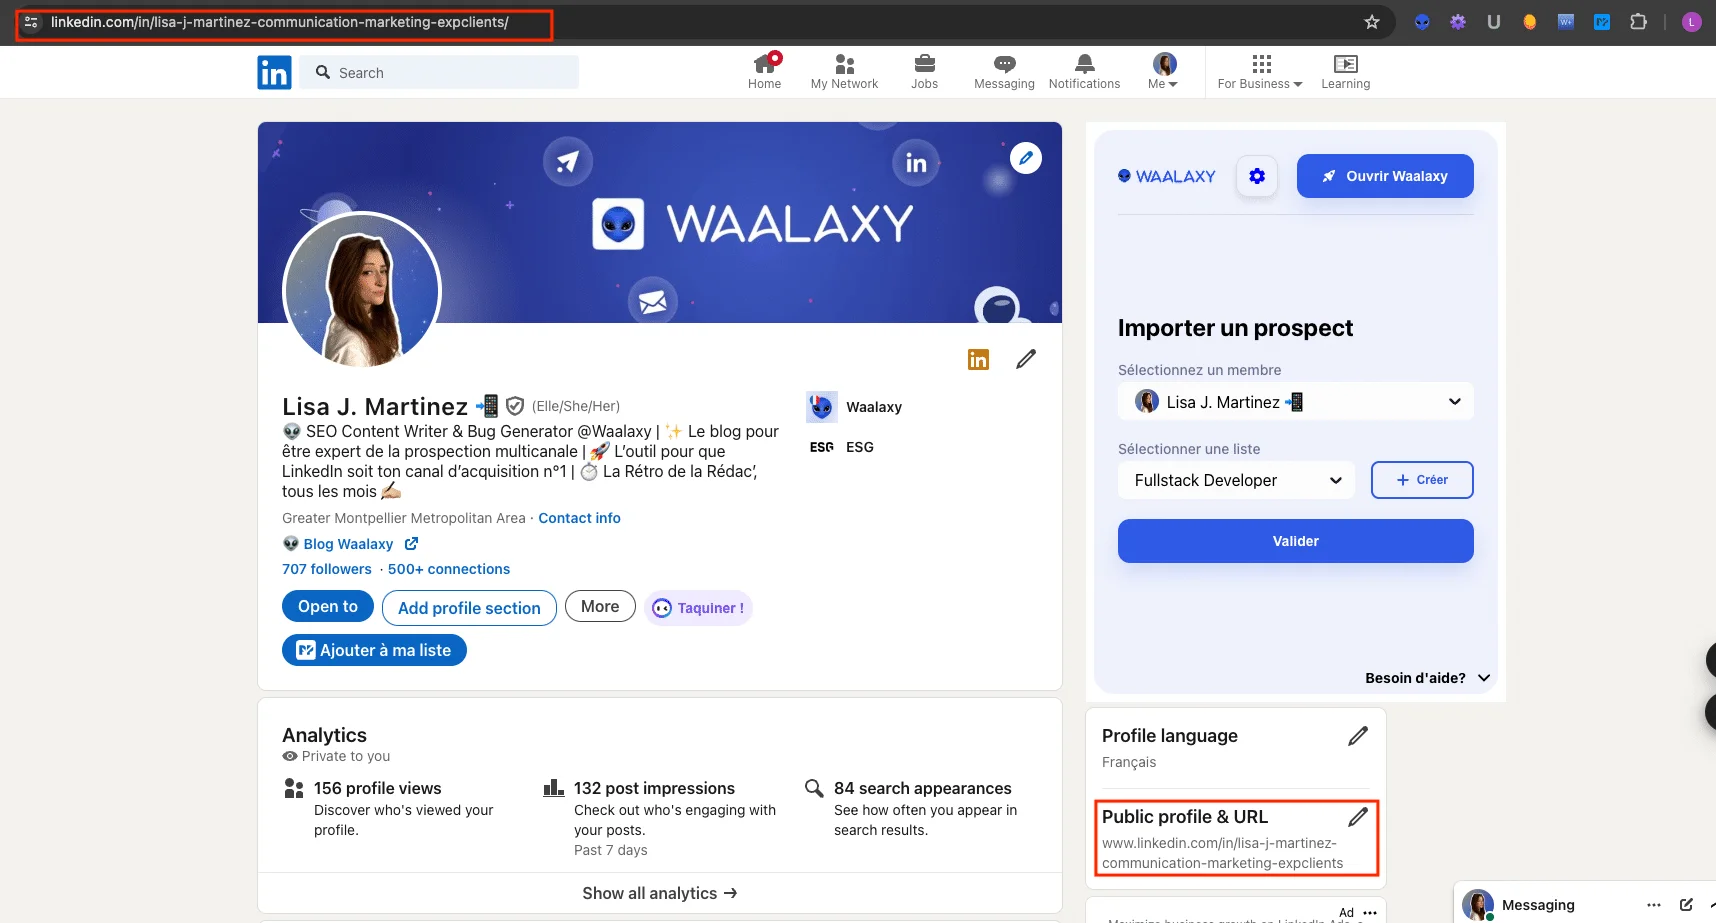Open Messaging from top navigation
Viewport: 1716px width, 923px height.
1004,71
